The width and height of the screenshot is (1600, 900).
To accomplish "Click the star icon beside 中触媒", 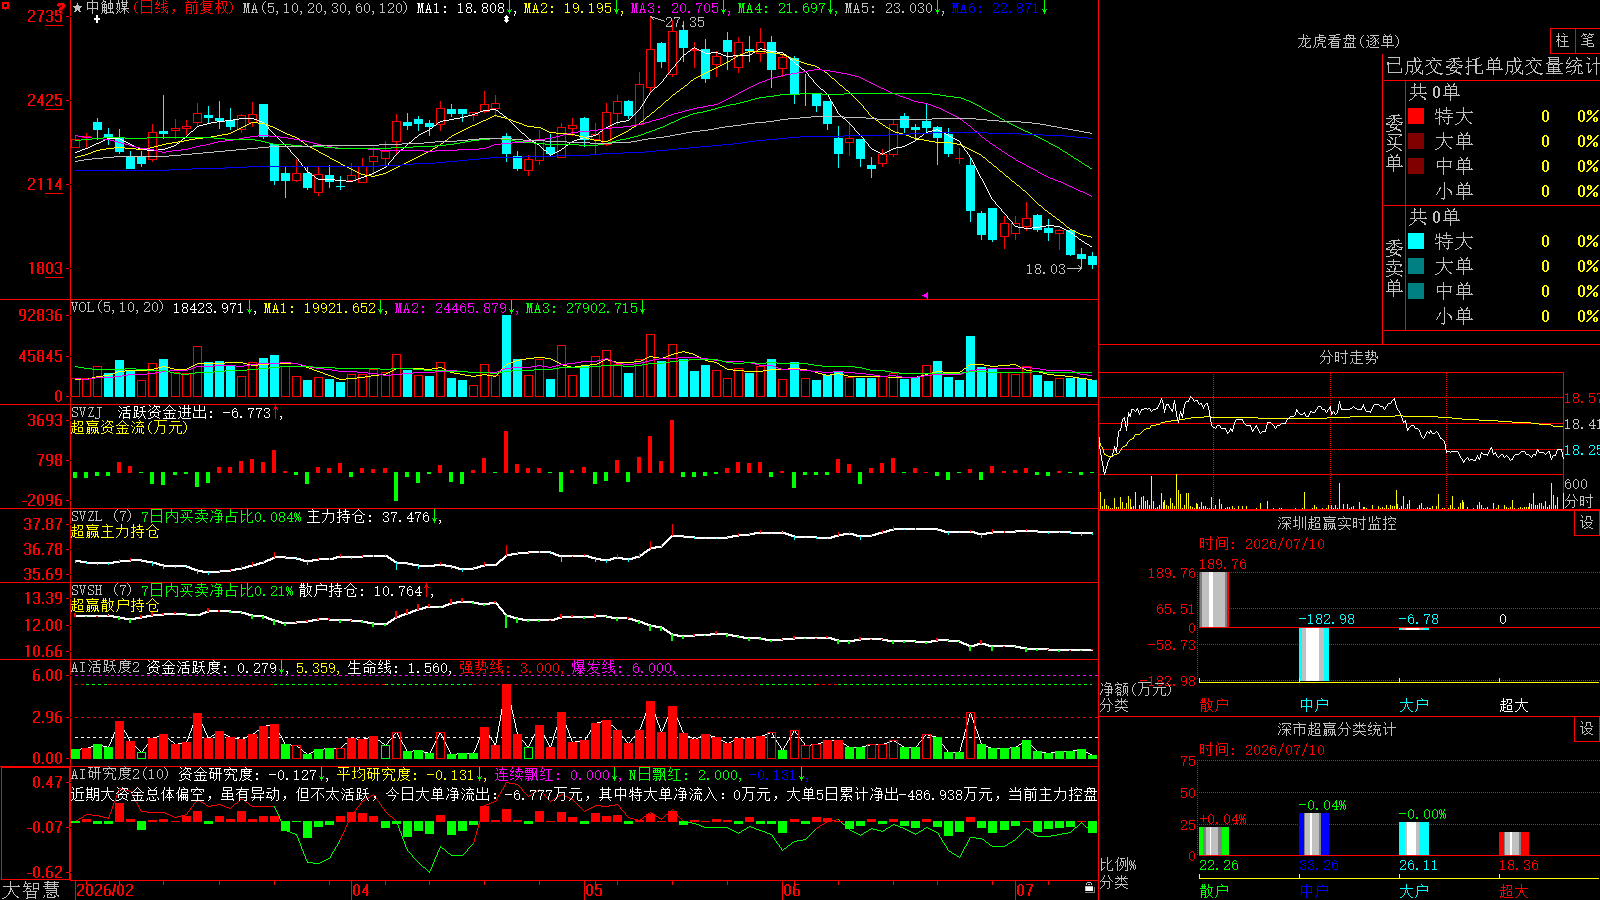I will 78,8.
